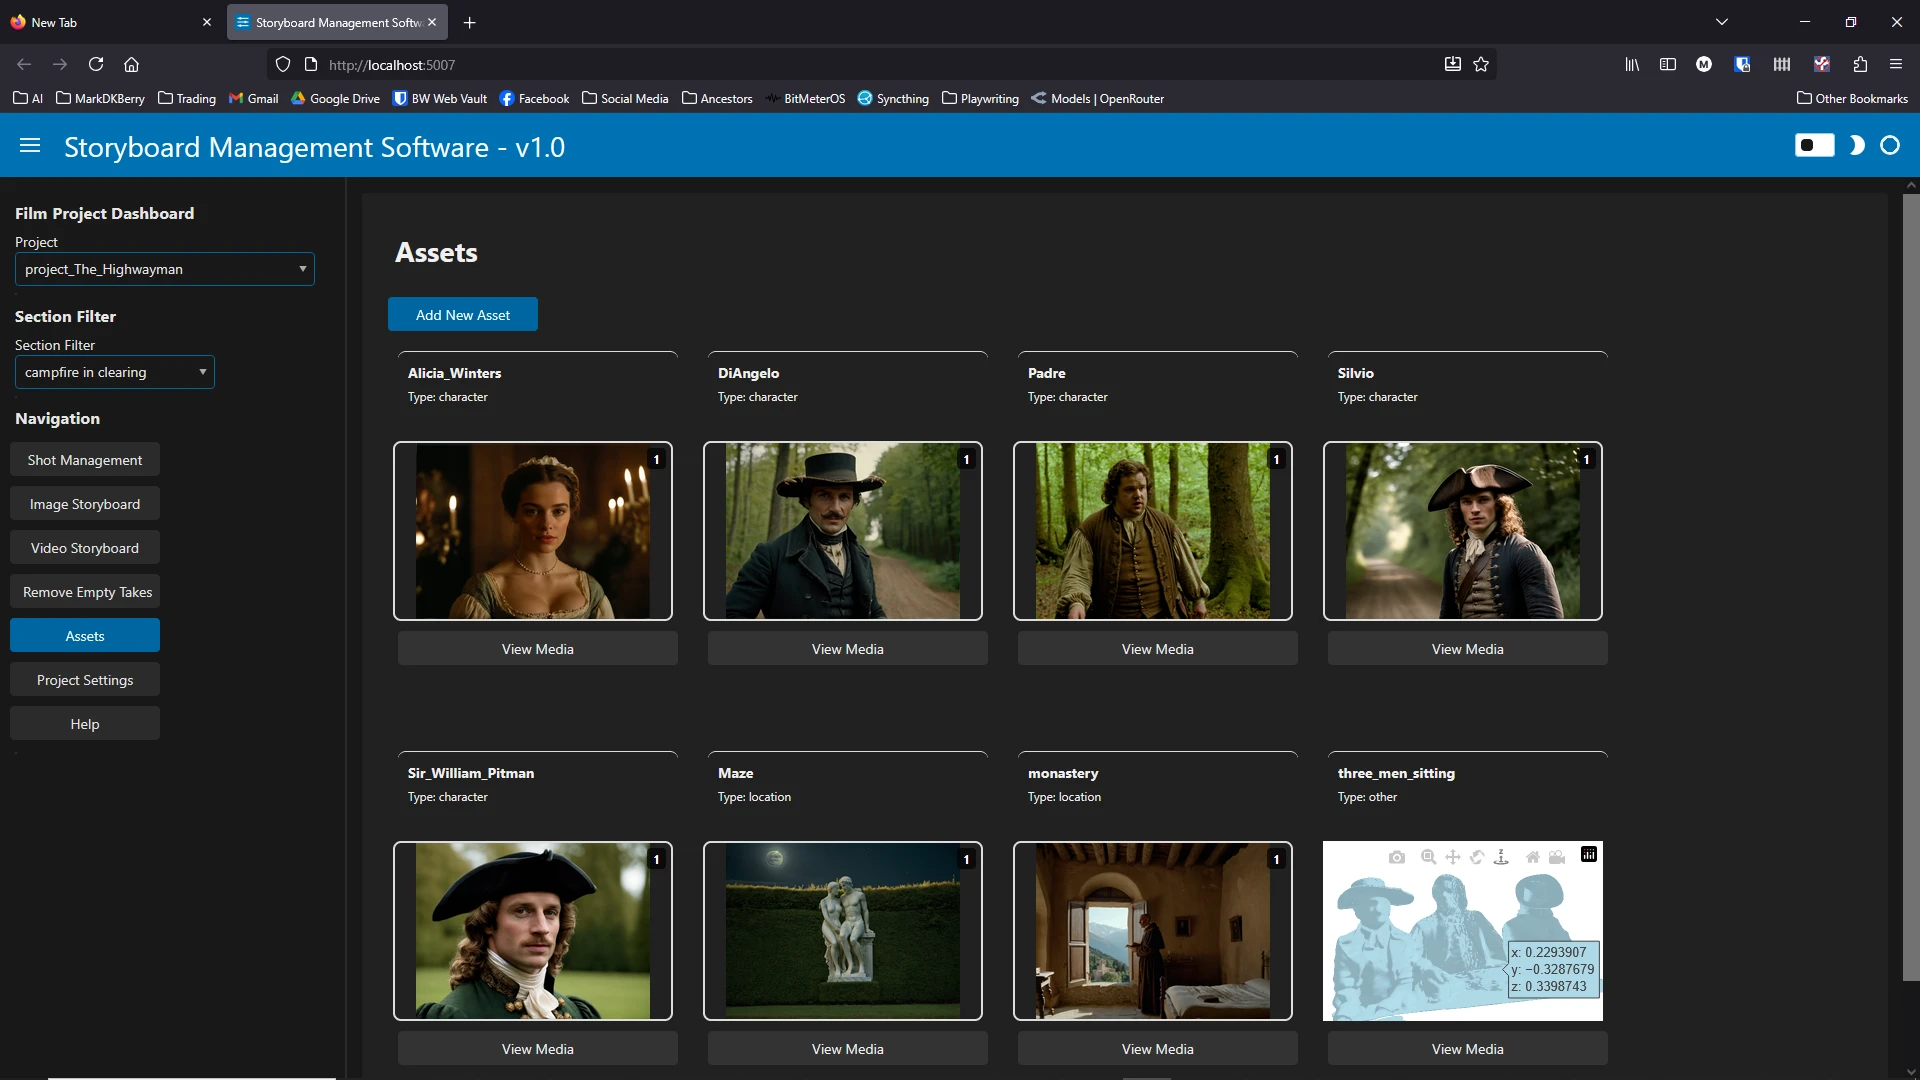The height and width of the screenshot is (1080, 1920).
Task: Reset the 3D view using the home icon
Action: tap(1534, 857)
